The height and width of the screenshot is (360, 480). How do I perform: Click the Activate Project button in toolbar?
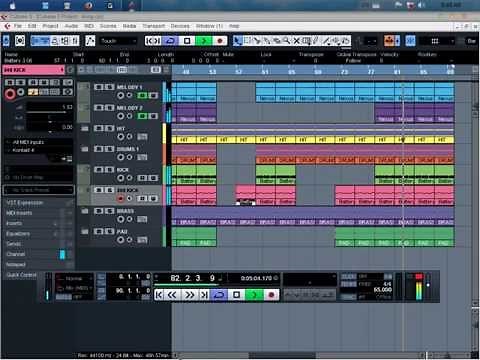click(6, 41)
